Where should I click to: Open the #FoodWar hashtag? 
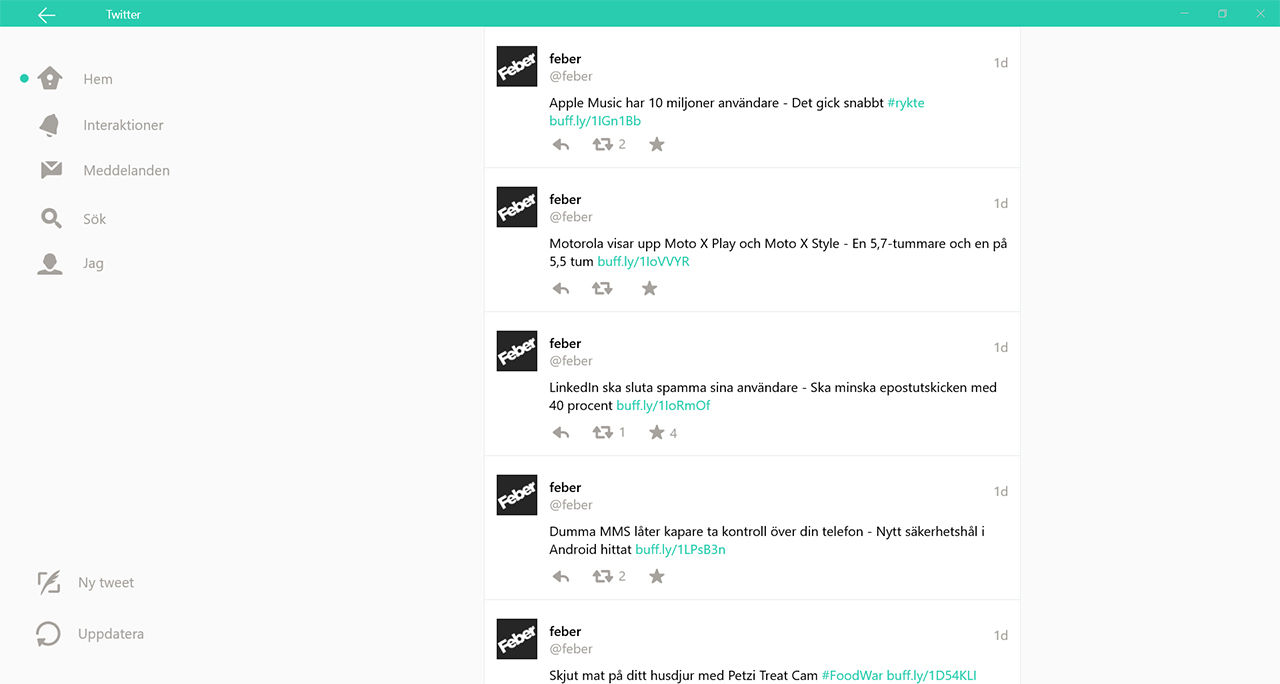(x=851, y=675)
